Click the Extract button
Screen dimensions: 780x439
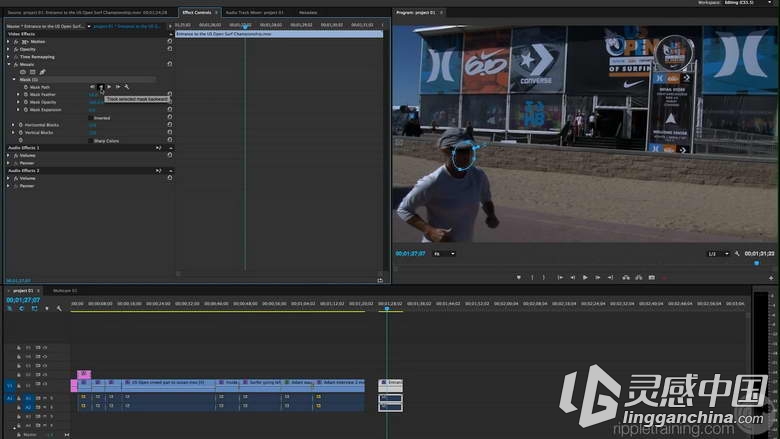point(639,277)
